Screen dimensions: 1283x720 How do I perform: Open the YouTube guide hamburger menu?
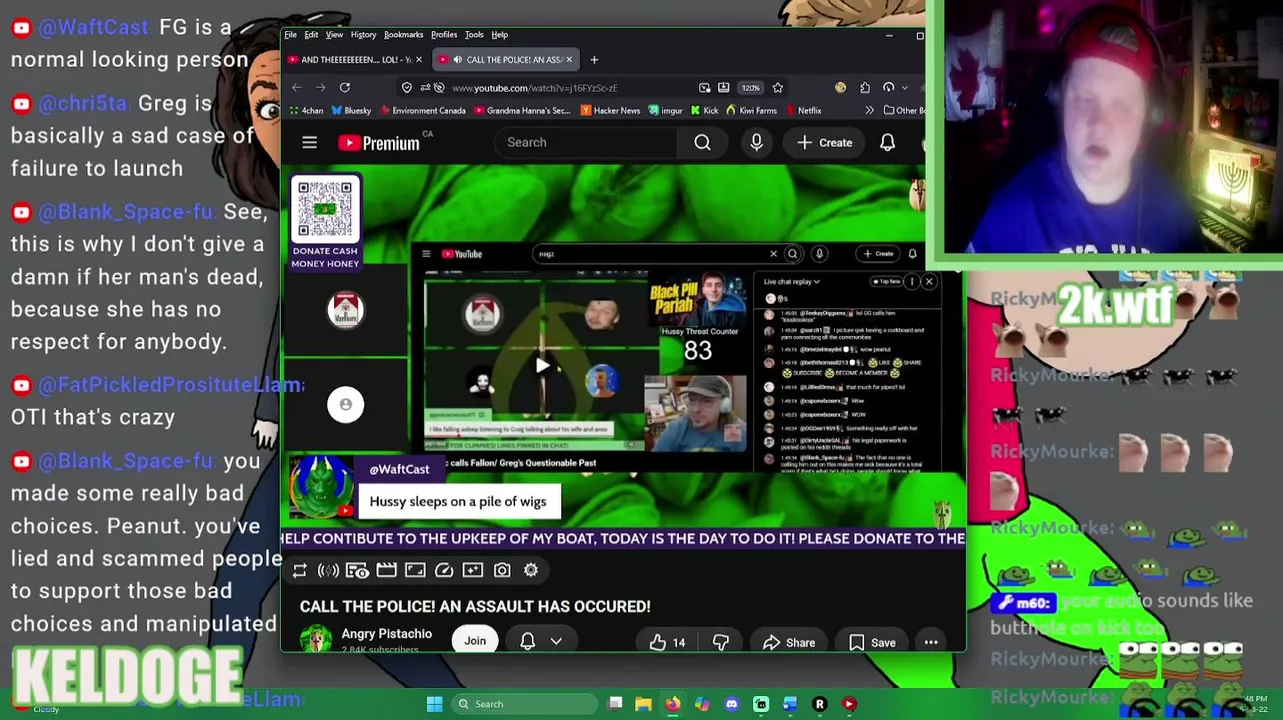tap(310, 143)
